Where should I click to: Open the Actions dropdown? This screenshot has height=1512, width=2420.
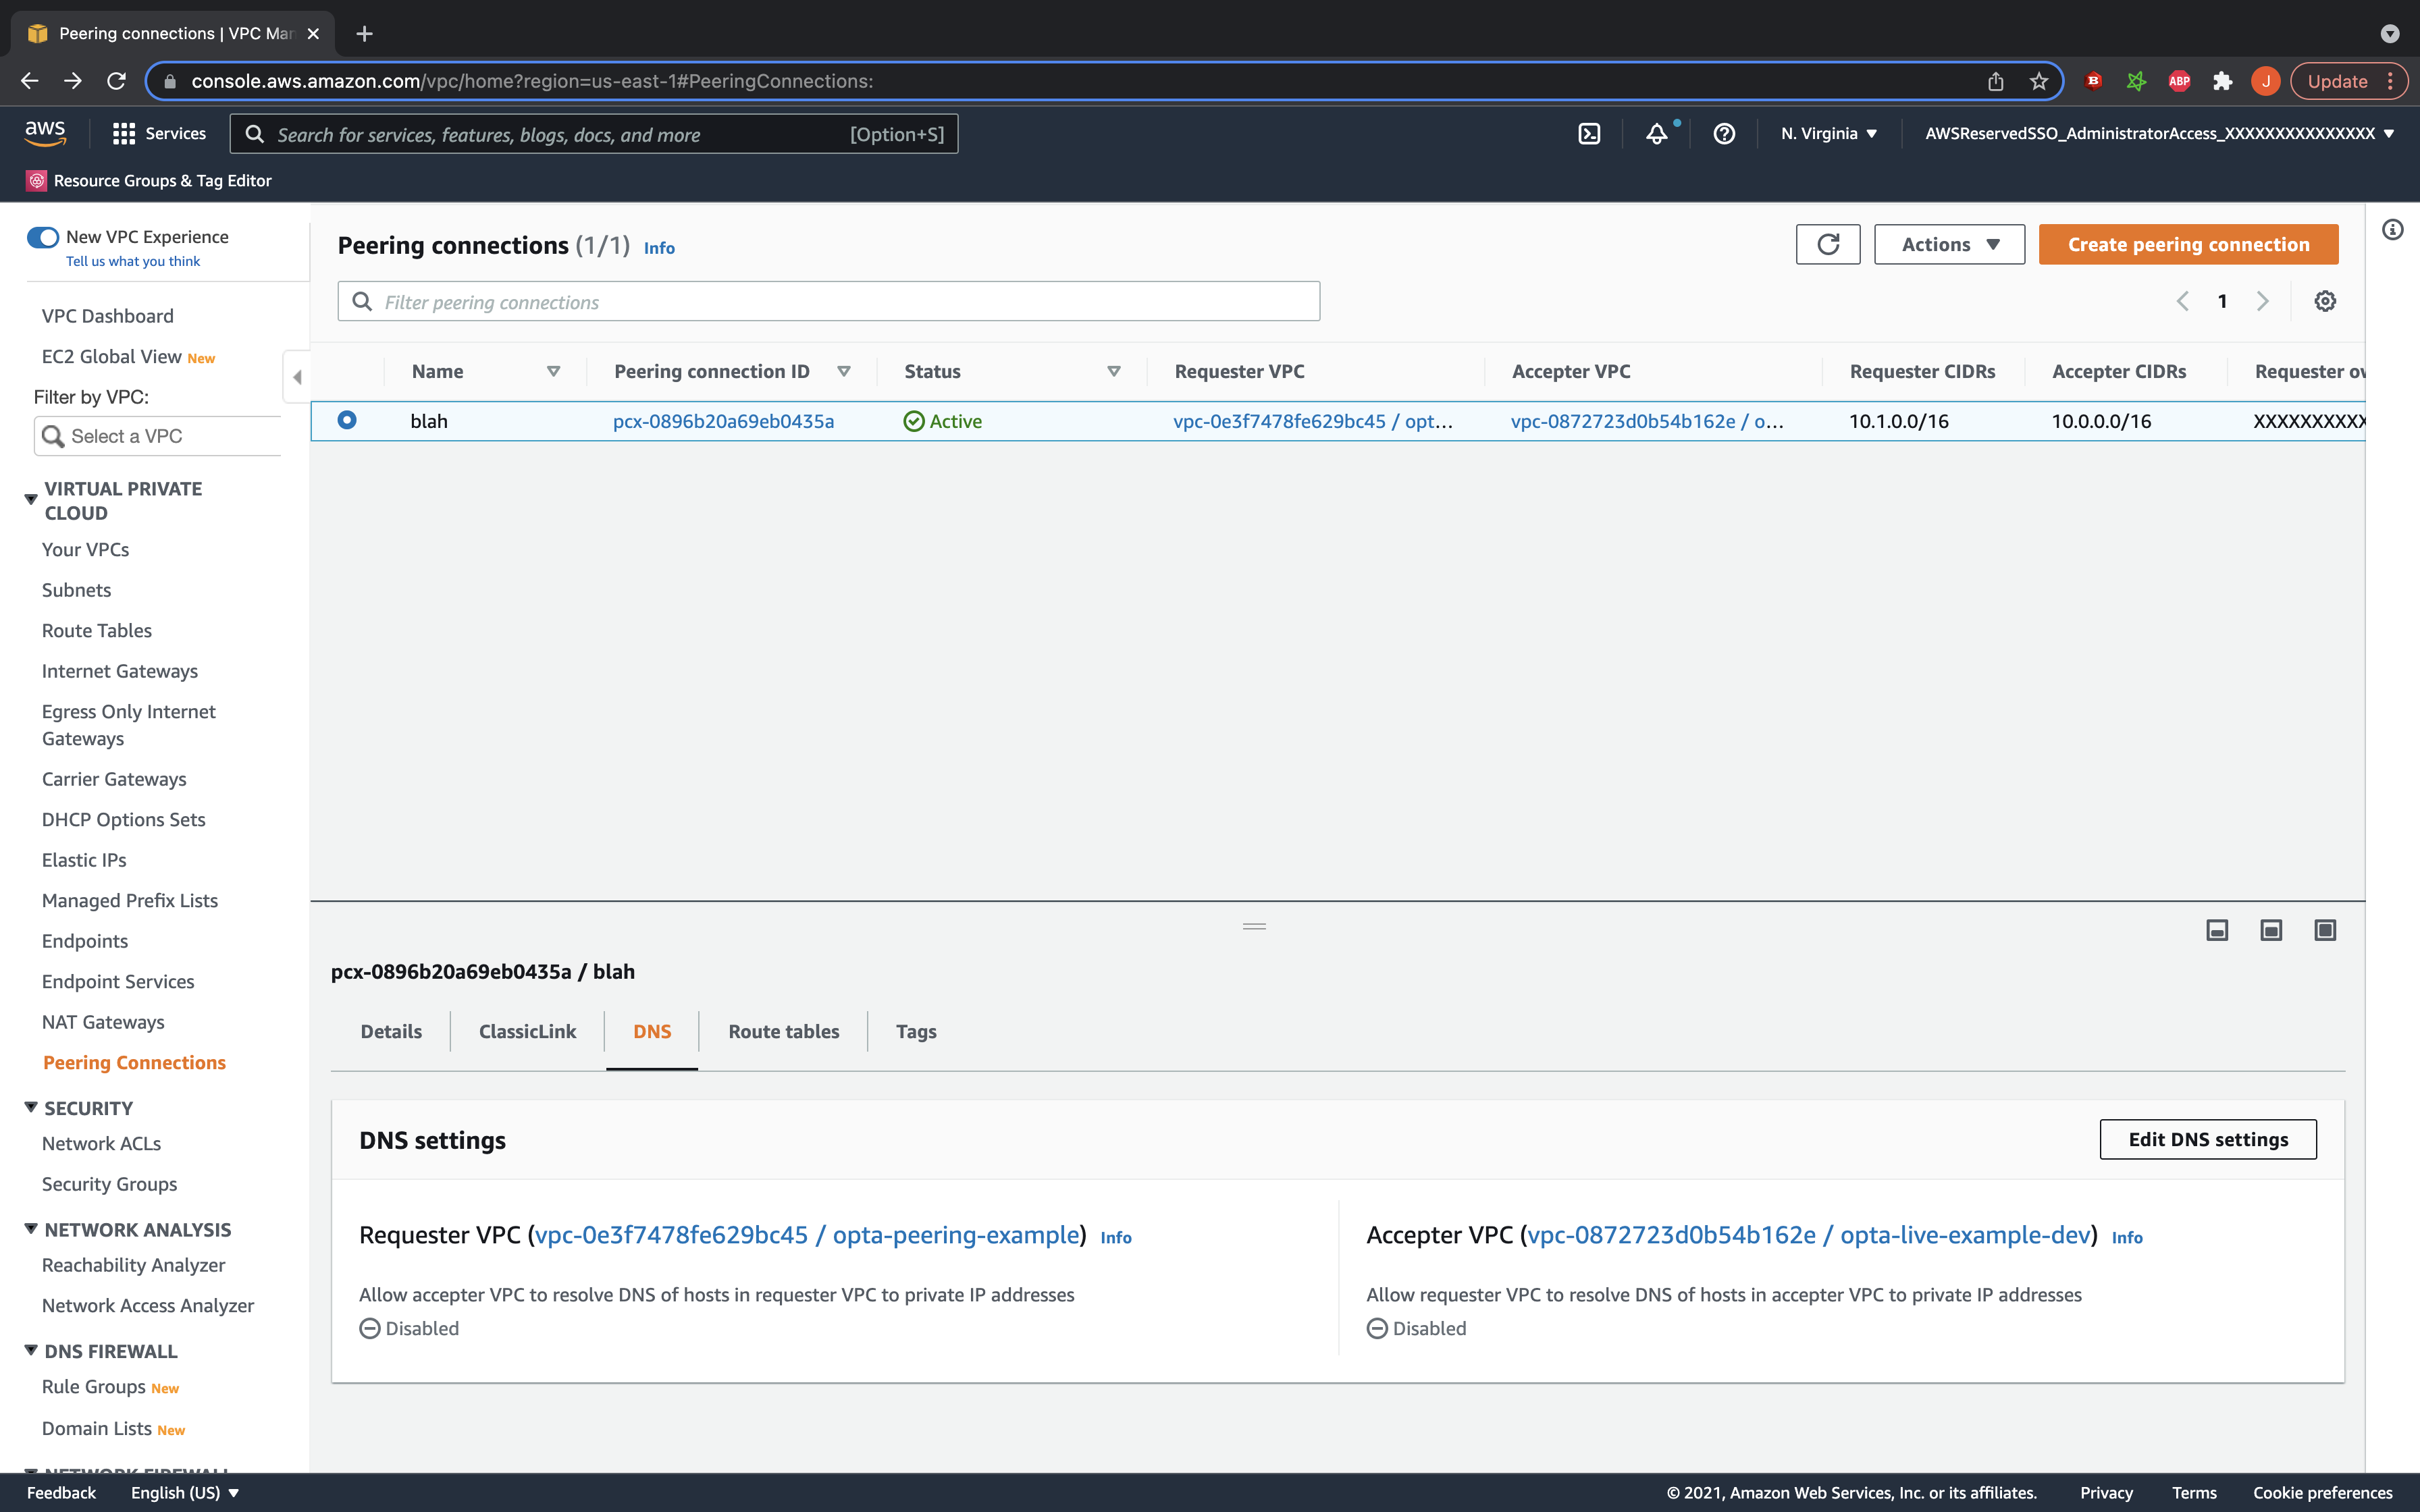[1949, 245]
